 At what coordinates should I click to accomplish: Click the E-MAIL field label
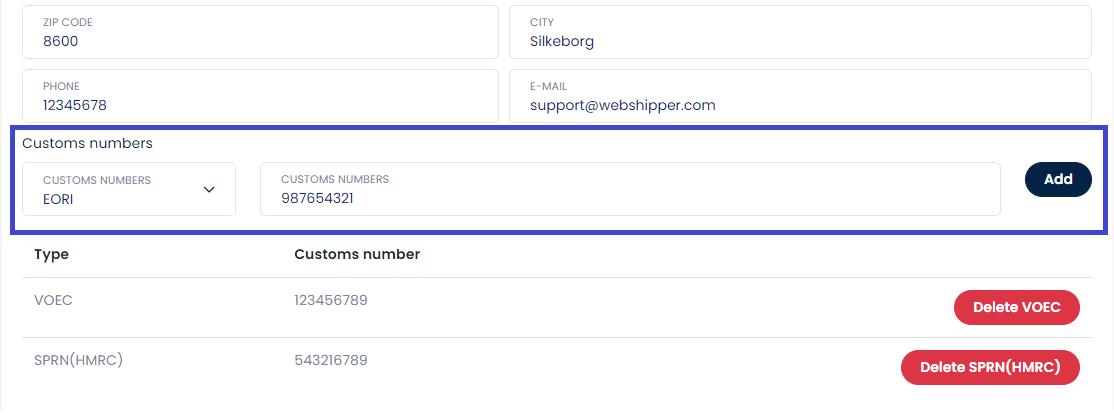click(x=548, y=87)
